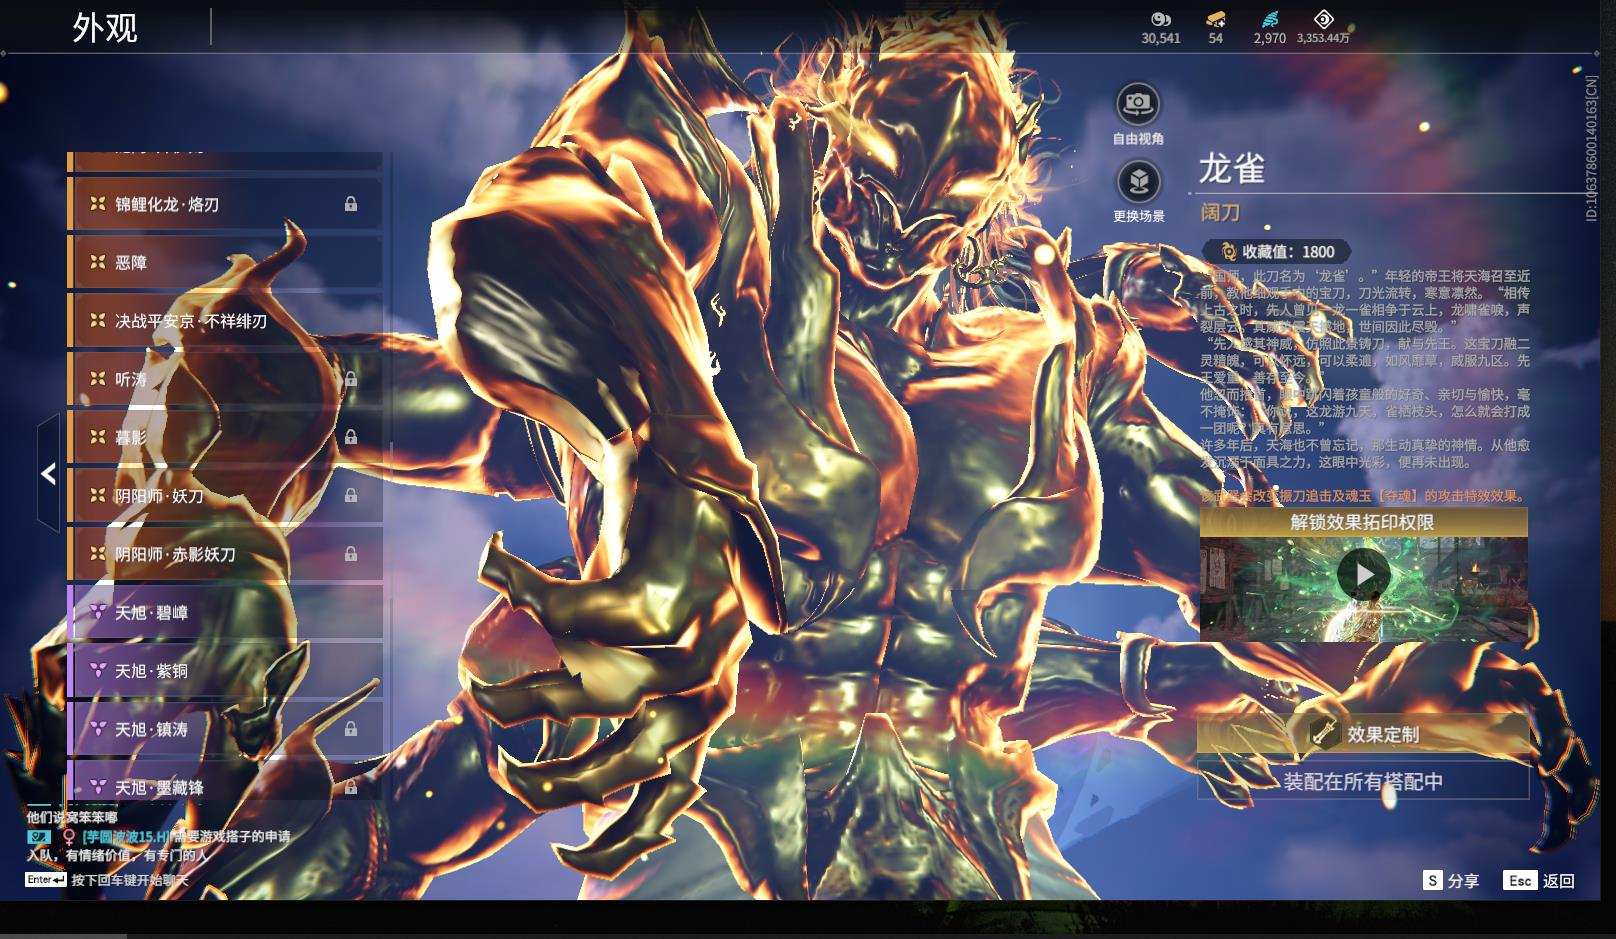Screen dimensions: 1616x939
Task: Click the diamond currency icon above 3,353.44万
Action: [x=1323, y=19]
